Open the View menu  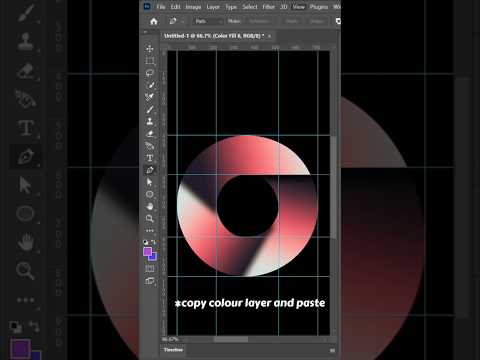pyautogui.click(x=299, y=7)
